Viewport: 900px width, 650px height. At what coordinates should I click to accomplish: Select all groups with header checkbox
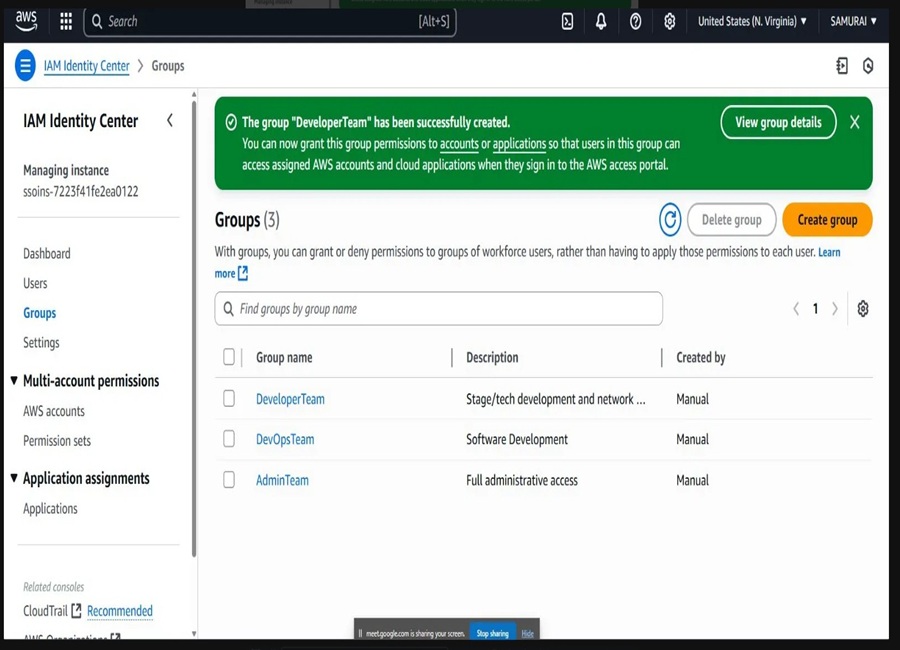(x=229, y=357)
